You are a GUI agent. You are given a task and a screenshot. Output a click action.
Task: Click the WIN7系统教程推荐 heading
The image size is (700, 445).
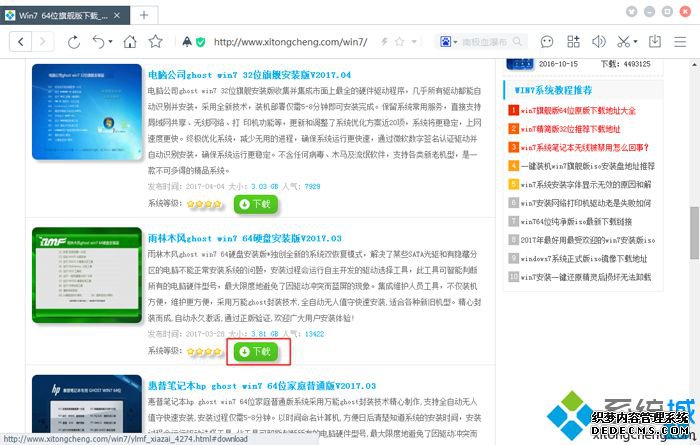click(x=553, y=90)
